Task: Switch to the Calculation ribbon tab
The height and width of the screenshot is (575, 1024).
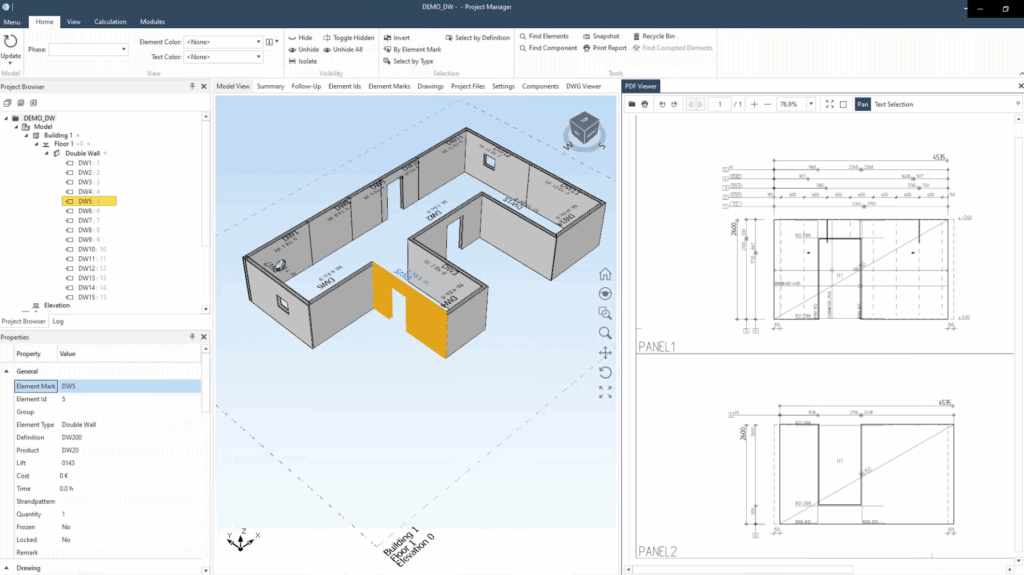Action: 110,21
